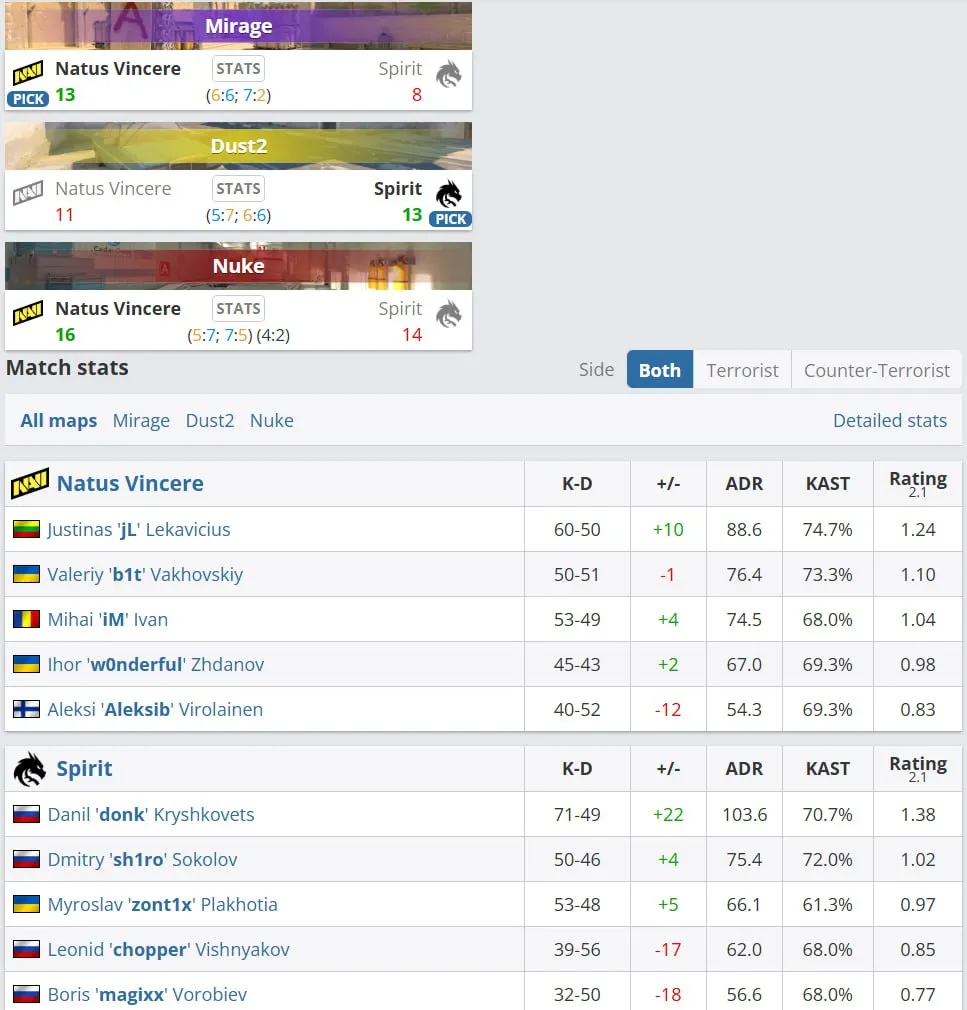Open the Detailed stats link
Viewport: 967px width, 1010px height.
[x=890, y=421]
